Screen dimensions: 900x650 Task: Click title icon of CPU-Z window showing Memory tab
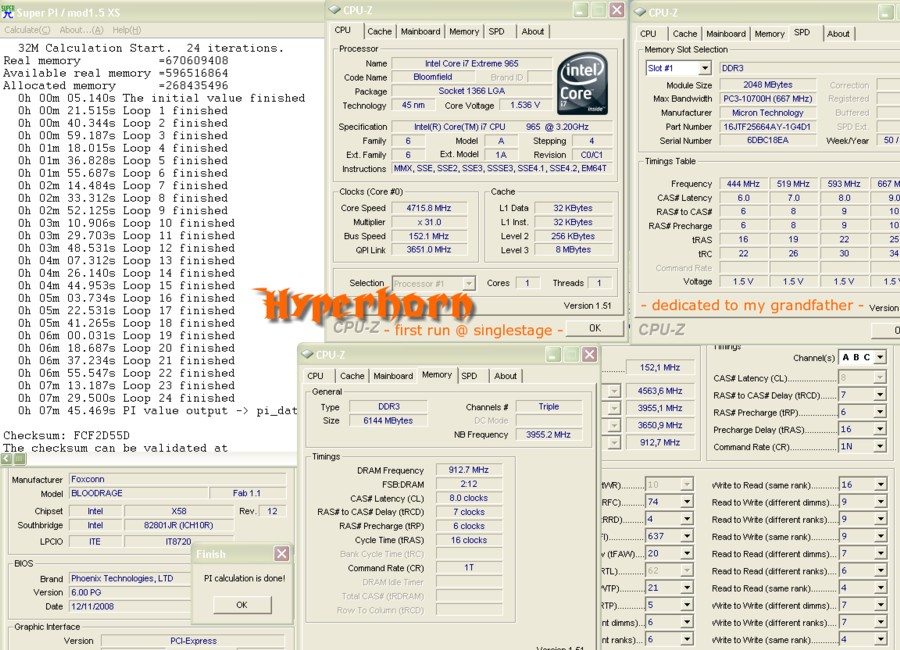(x=307, y=354)
